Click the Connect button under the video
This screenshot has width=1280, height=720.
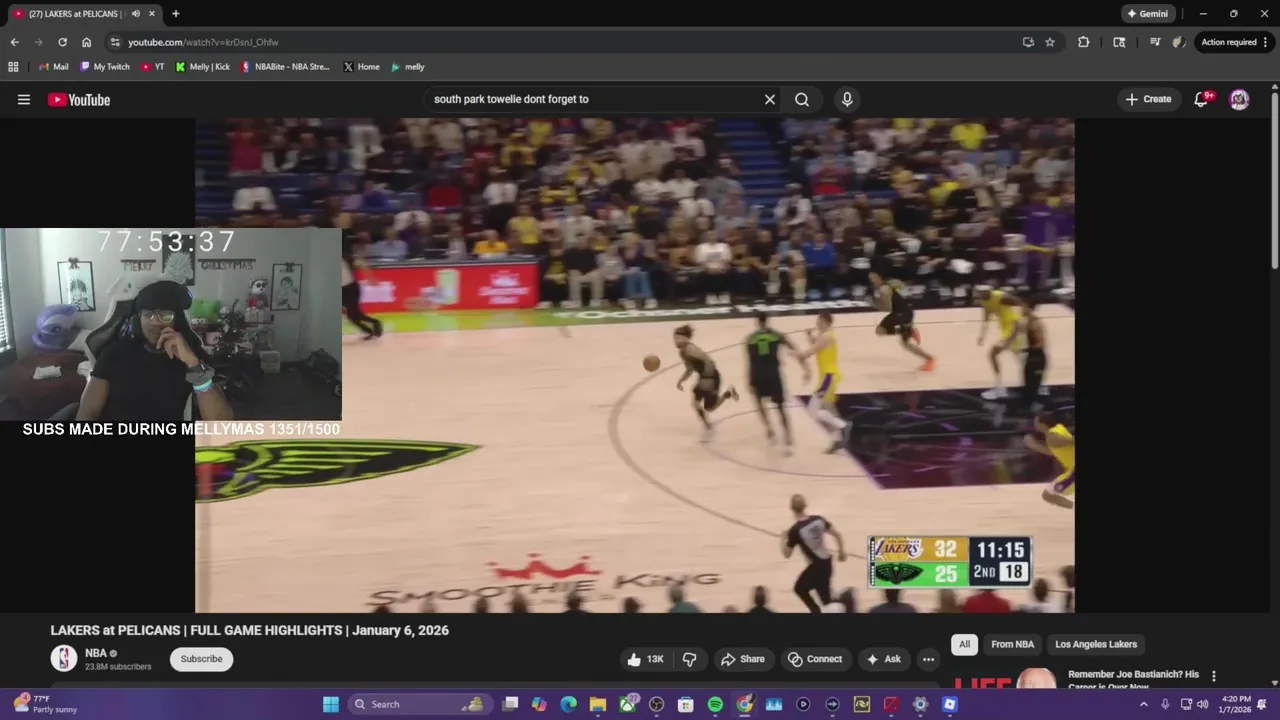pyautogui.click(x=815, y=659)
